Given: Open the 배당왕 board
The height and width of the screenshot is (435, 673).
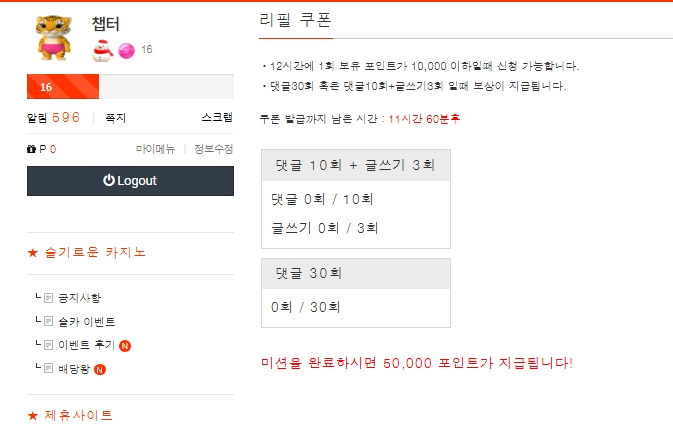Looking at the screenshot, I should point(74,370).
